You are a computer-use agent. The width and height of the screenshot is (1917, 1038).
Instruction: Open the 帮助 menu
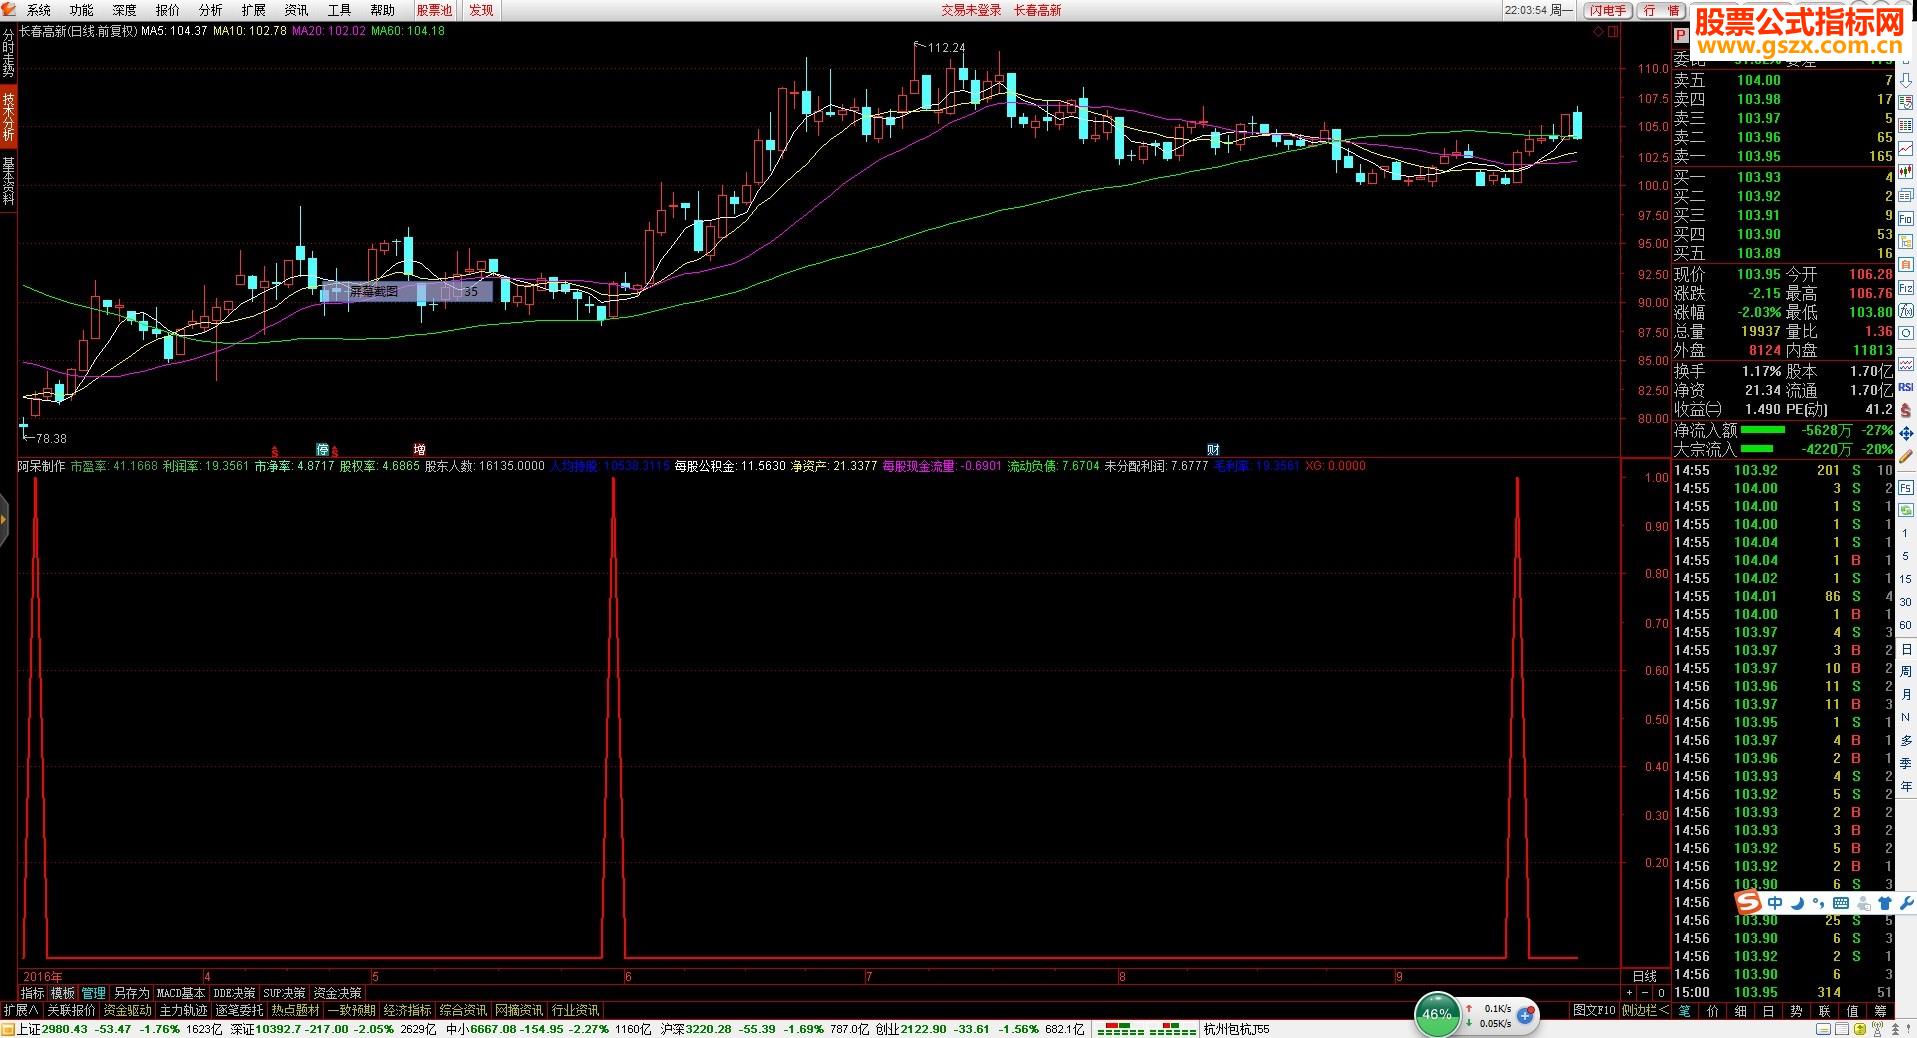click(x=382, y=10)
